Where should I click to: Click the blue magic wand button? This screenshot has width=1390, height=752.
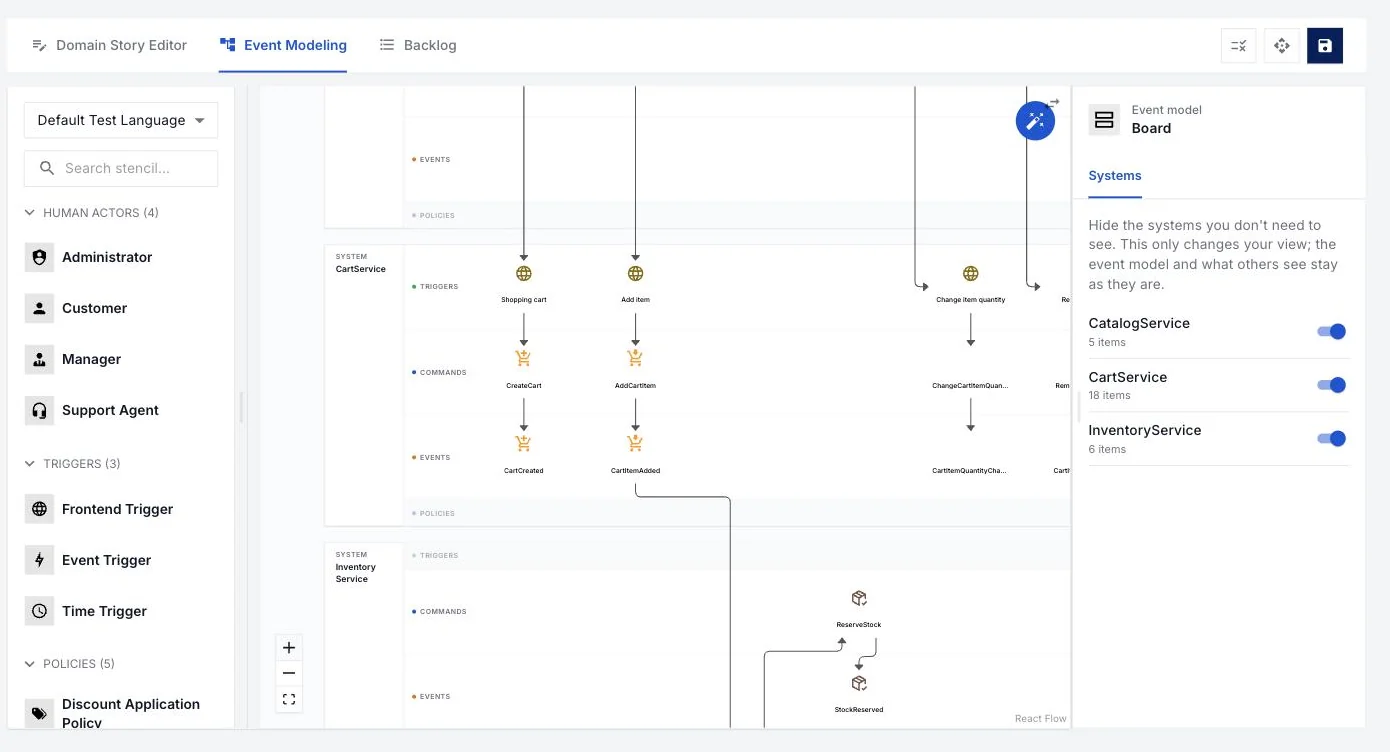1035,121
